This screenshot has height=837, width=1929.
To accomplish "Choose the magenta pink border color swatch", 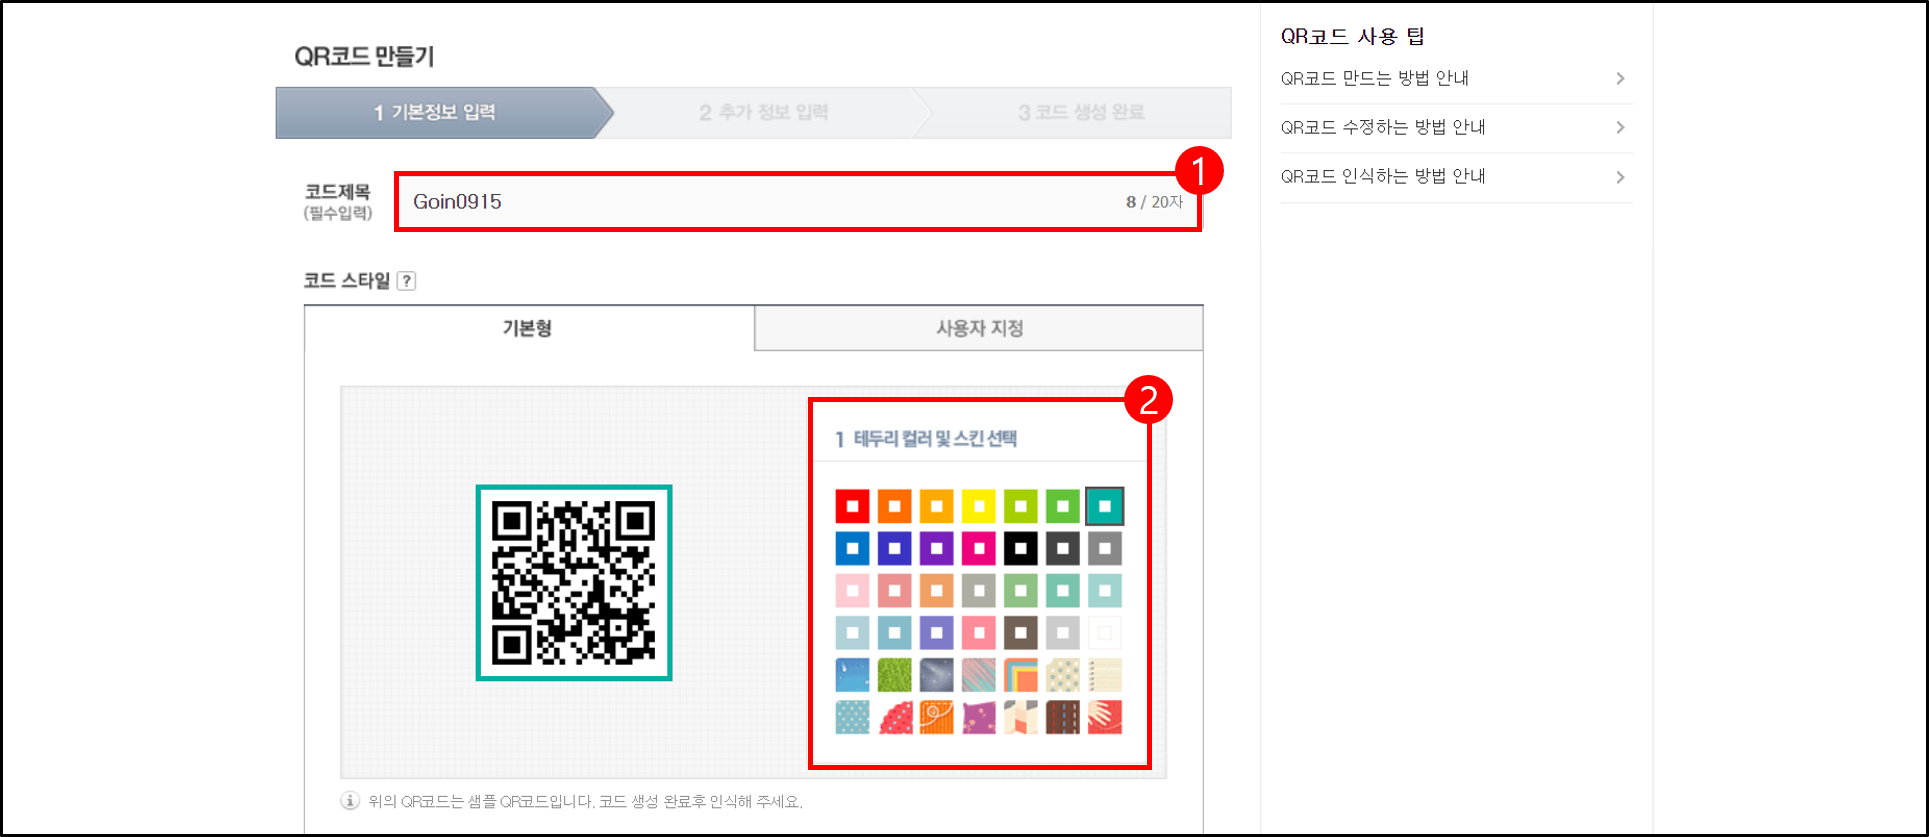I will [979, 548].
